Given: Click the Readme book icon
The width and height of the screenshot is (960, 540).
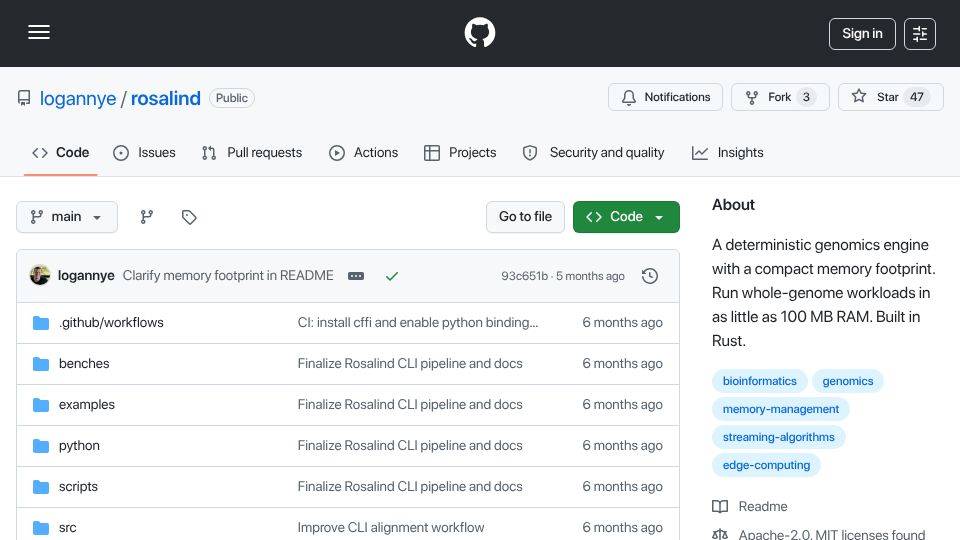Looking at the screenshot, I should (720, 506).
